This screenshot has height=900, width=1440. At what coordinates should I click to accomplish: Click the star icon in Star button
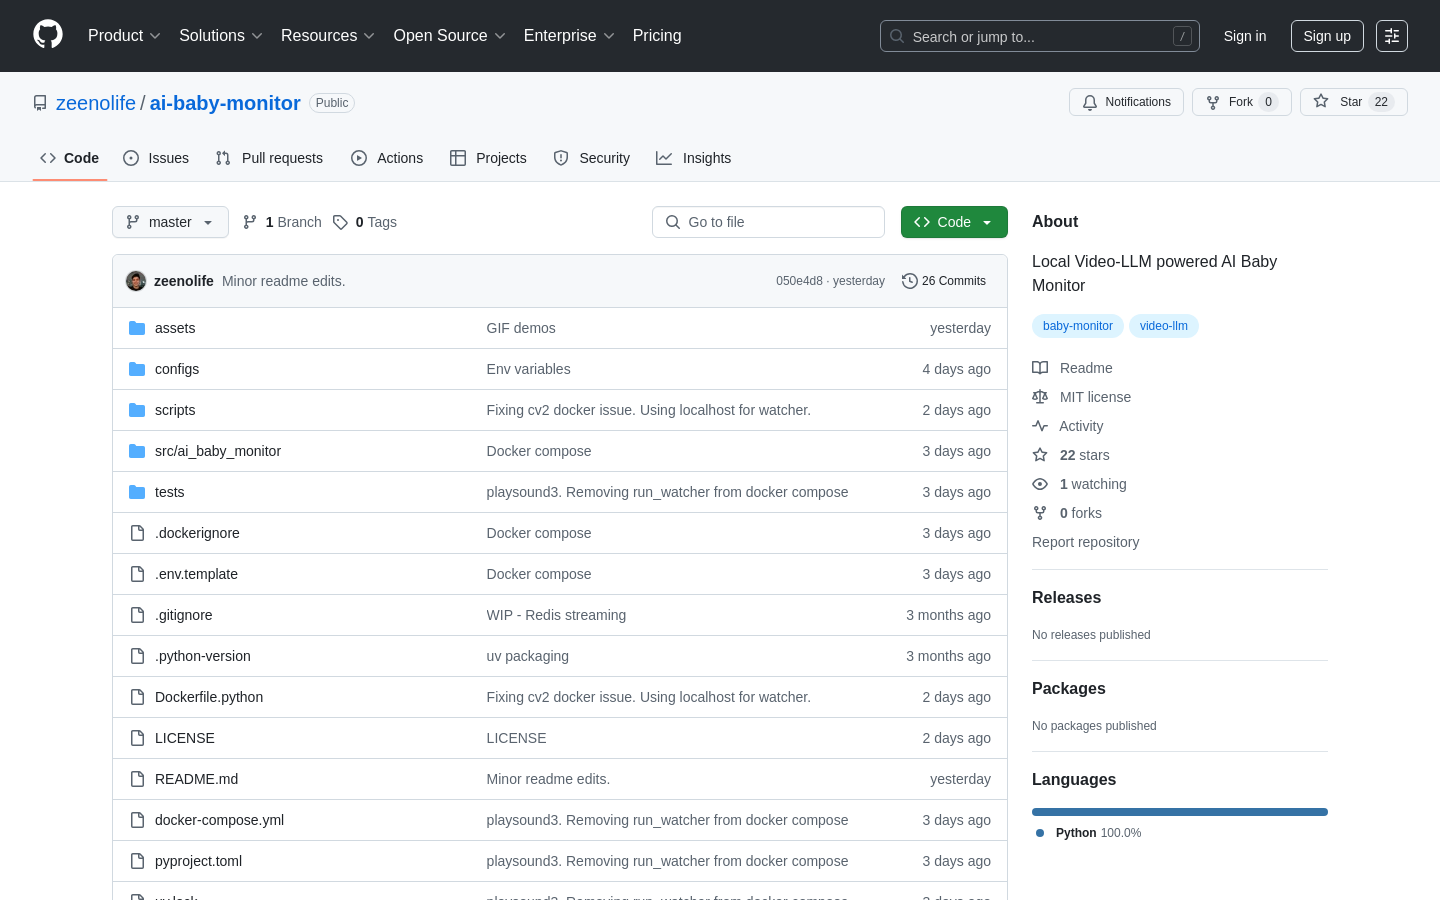[1321, 101]
